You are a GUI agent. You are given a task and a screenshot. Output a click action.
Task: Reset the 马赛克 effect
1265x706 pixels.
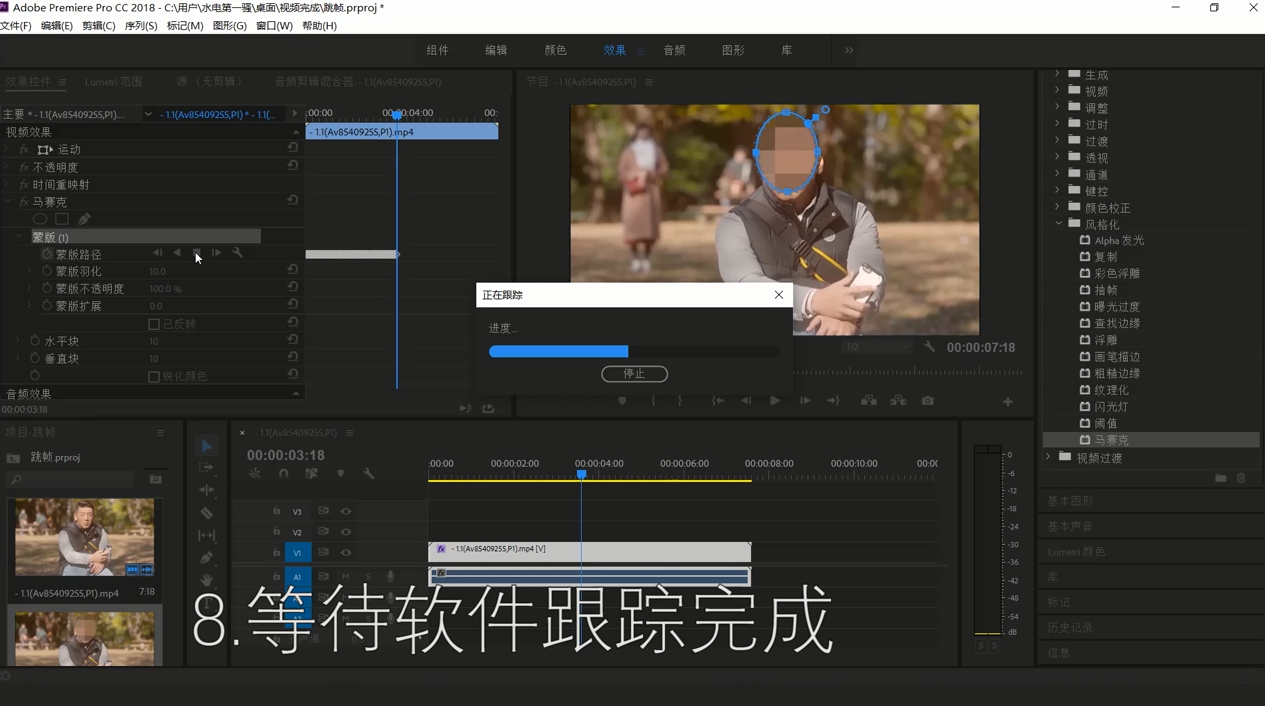(293, 201)
